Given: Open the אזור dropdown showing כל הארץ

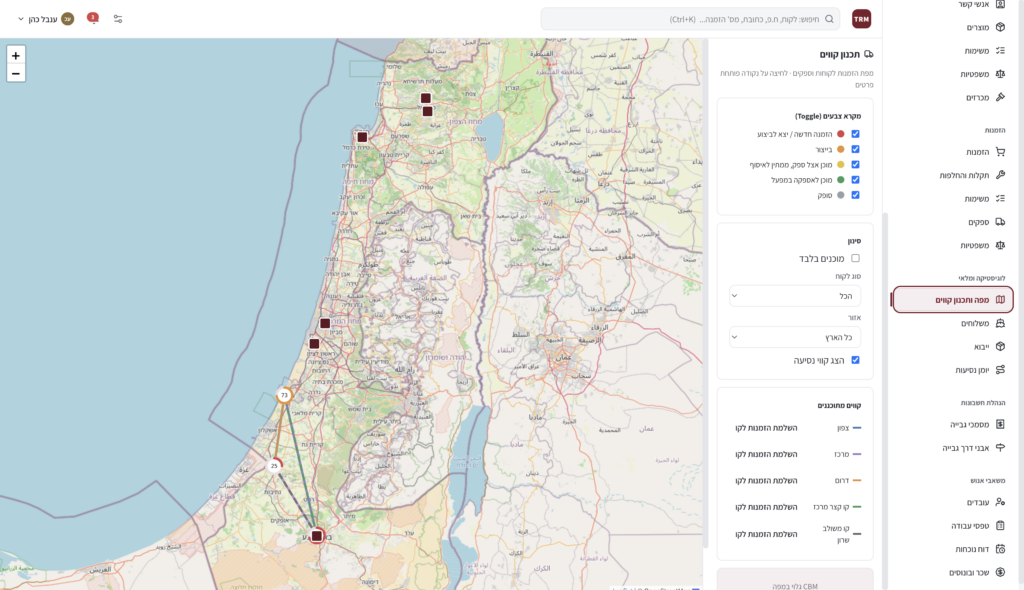Looking at the screenshot, I should [795, 337].
